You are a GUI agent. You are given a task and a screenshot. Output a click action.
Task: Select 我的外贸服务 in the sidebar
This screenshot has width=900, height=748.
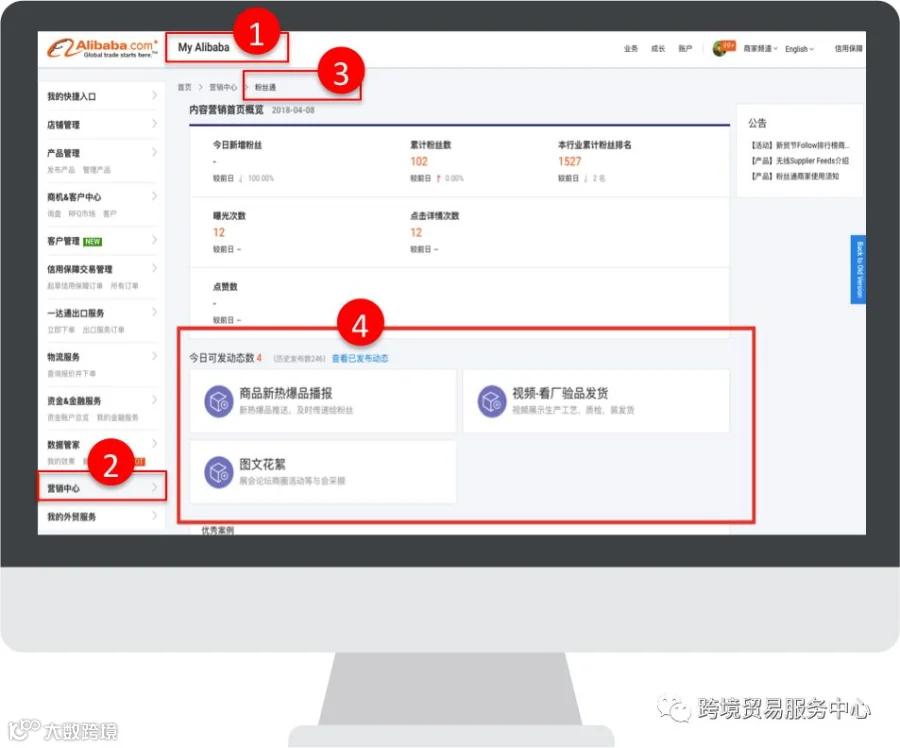click(x=71, y=517)
